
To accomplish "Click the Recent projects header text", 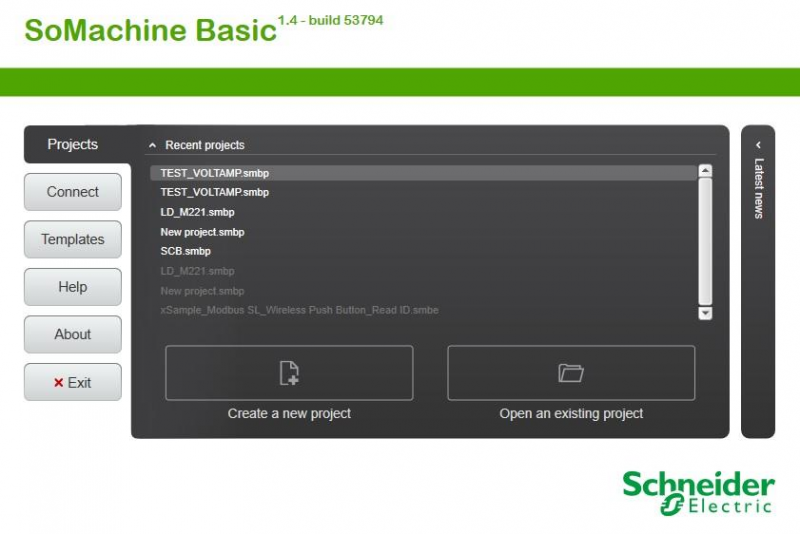I will click(x=205, y=145).
